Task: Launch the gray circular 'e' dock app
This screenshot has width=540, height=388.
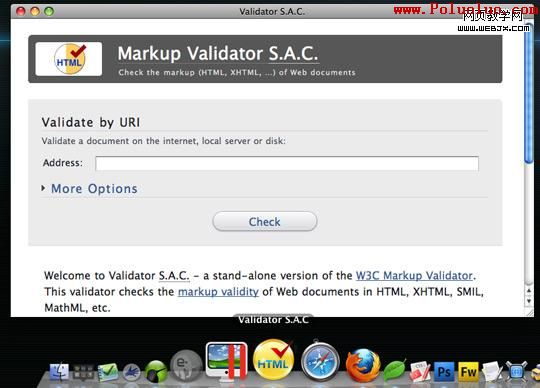Action: [x=186, y=366]
